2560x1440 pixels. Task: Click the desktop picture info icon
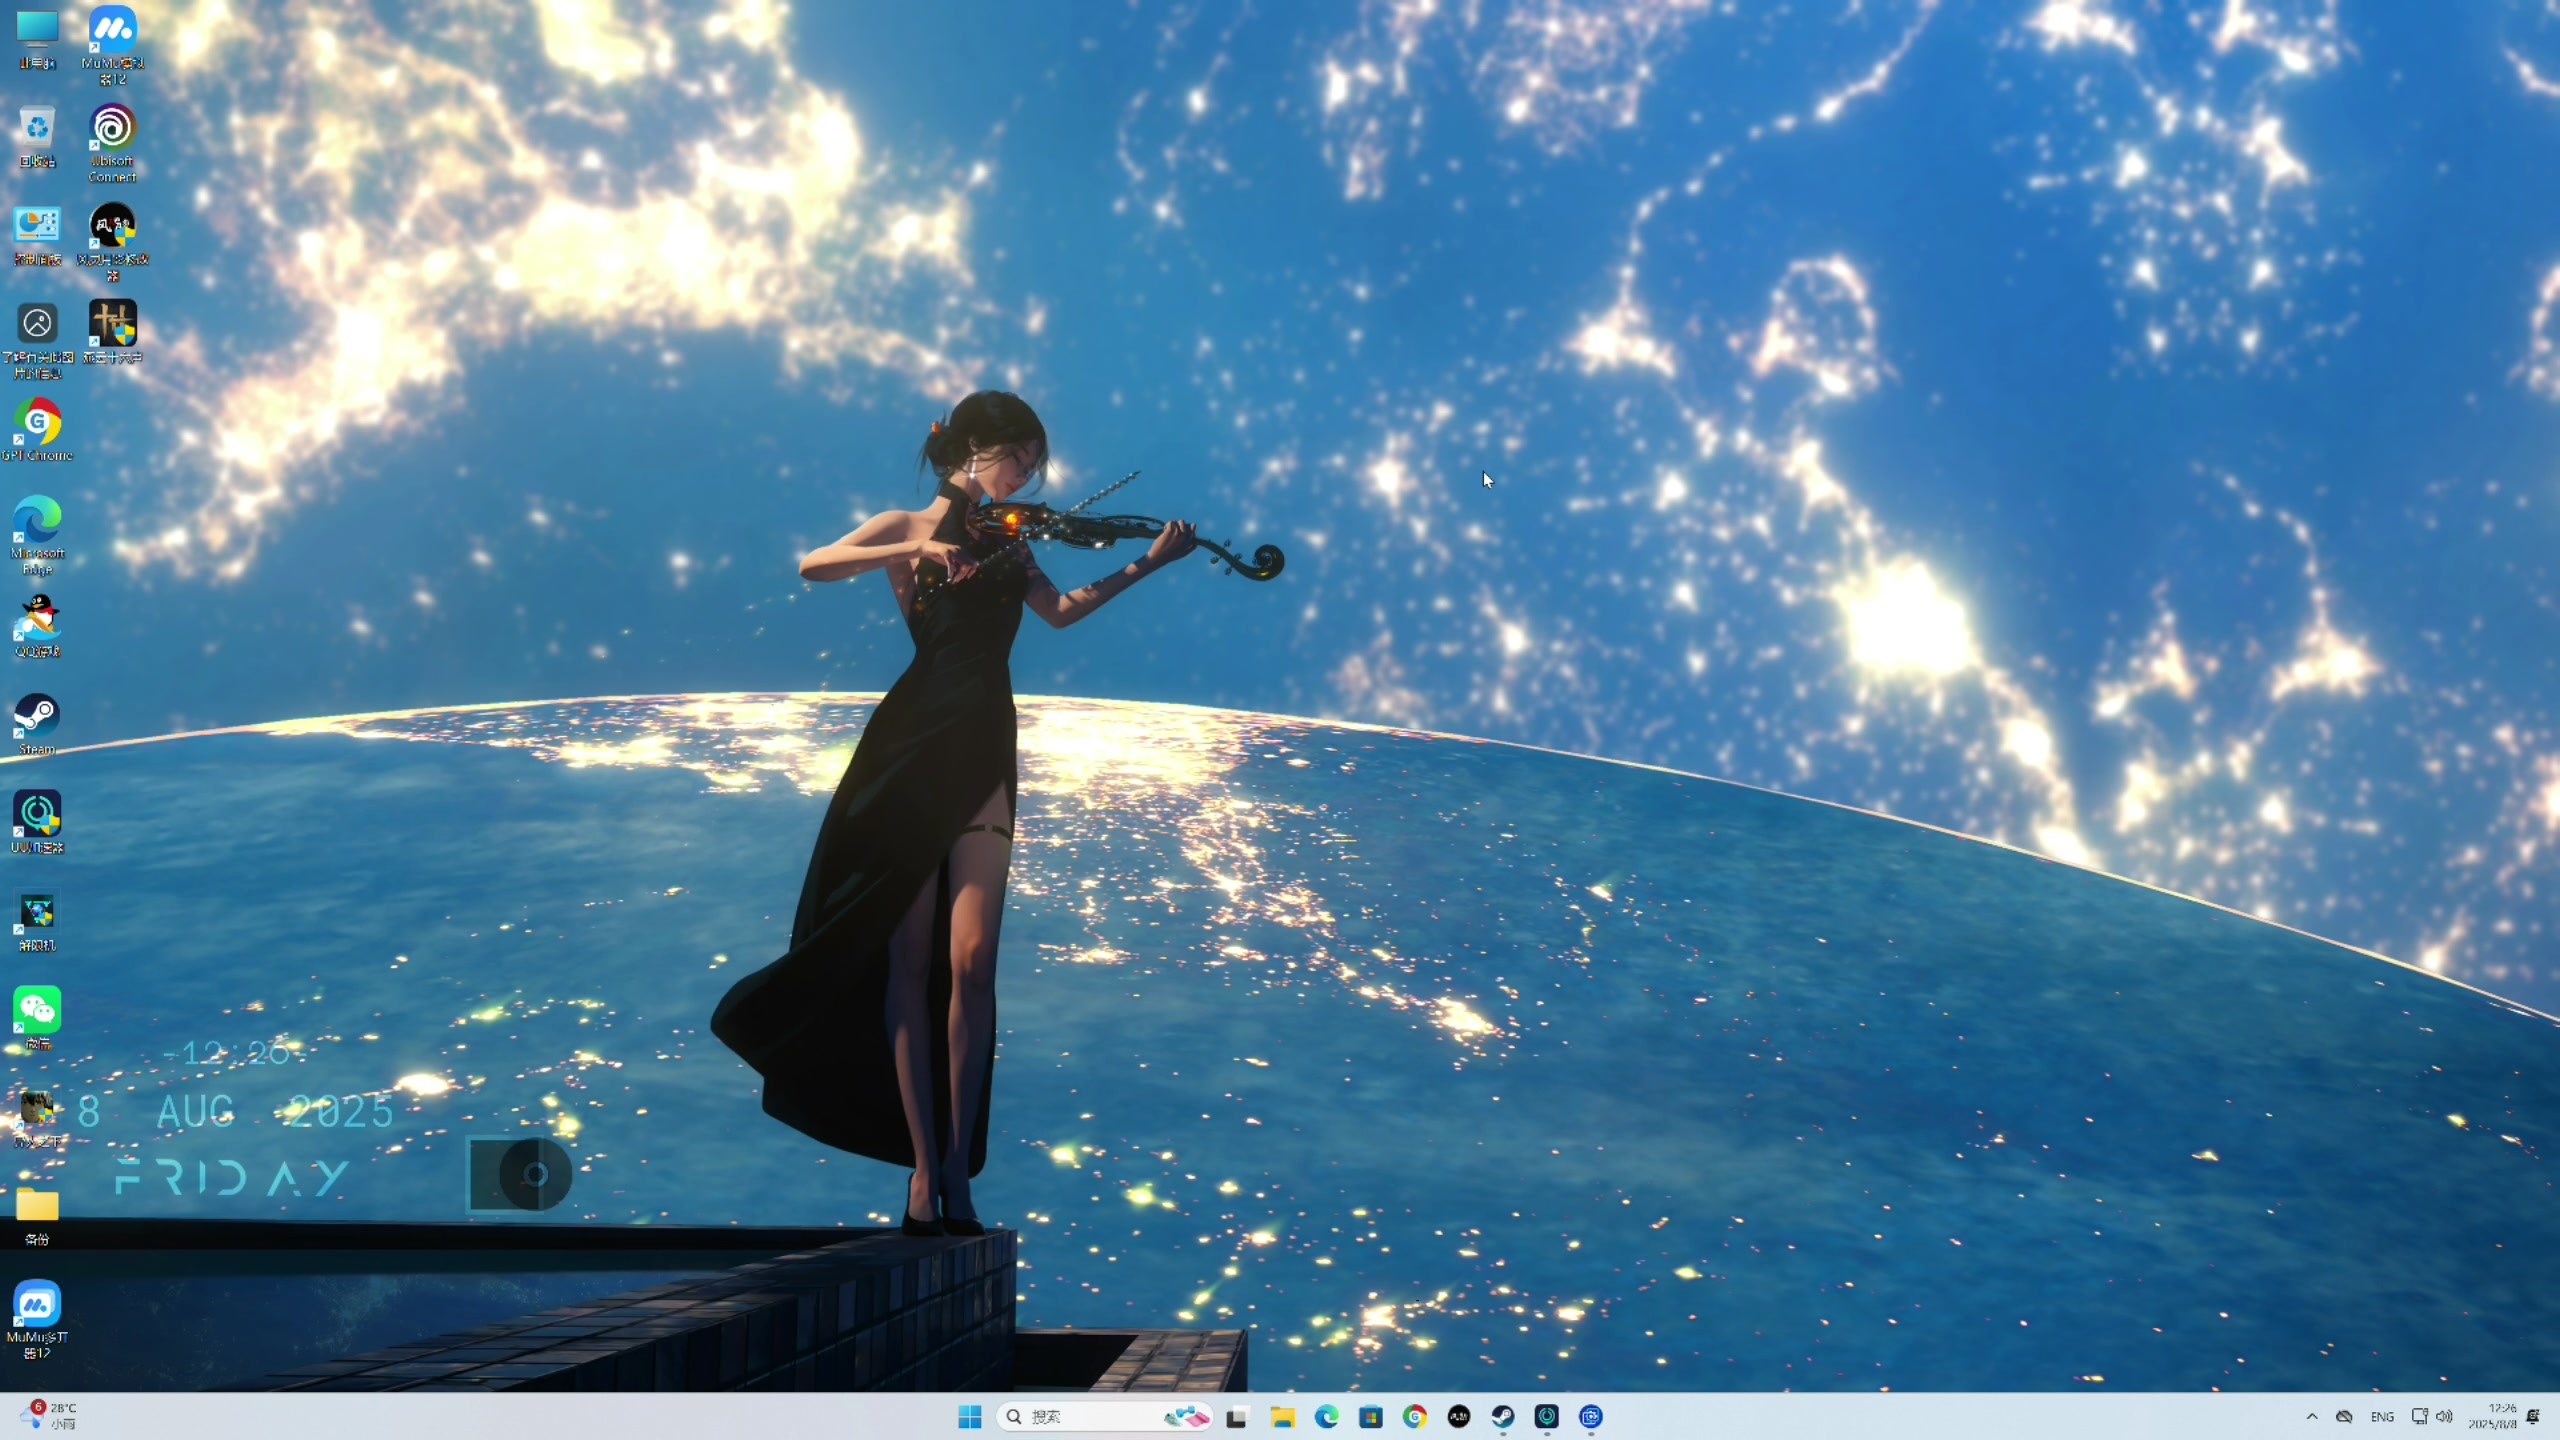click(x=37, y=340)
